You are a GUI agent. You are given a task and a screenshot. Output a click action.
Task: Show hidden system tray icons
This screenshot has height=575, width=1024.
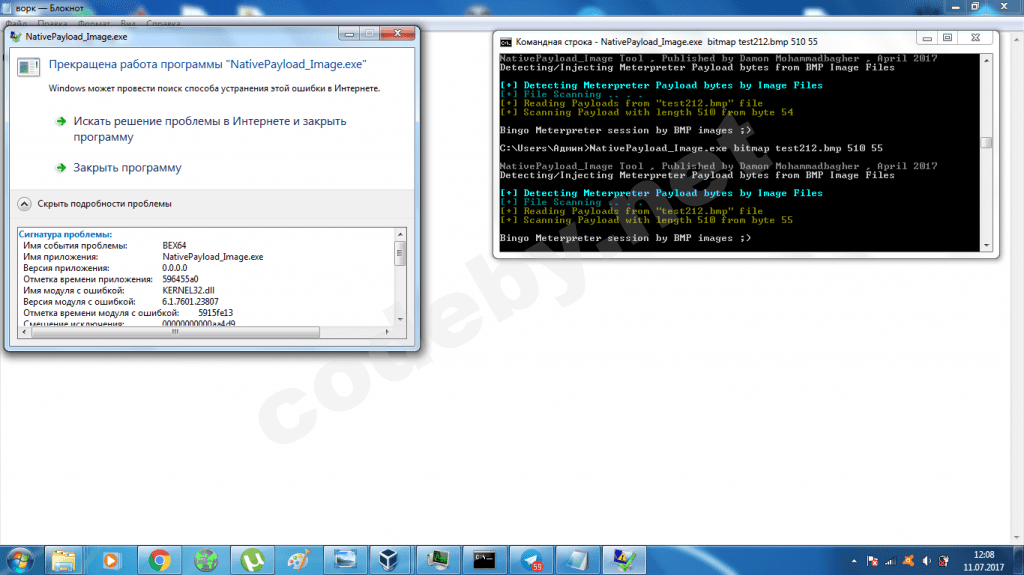point(854,561)
